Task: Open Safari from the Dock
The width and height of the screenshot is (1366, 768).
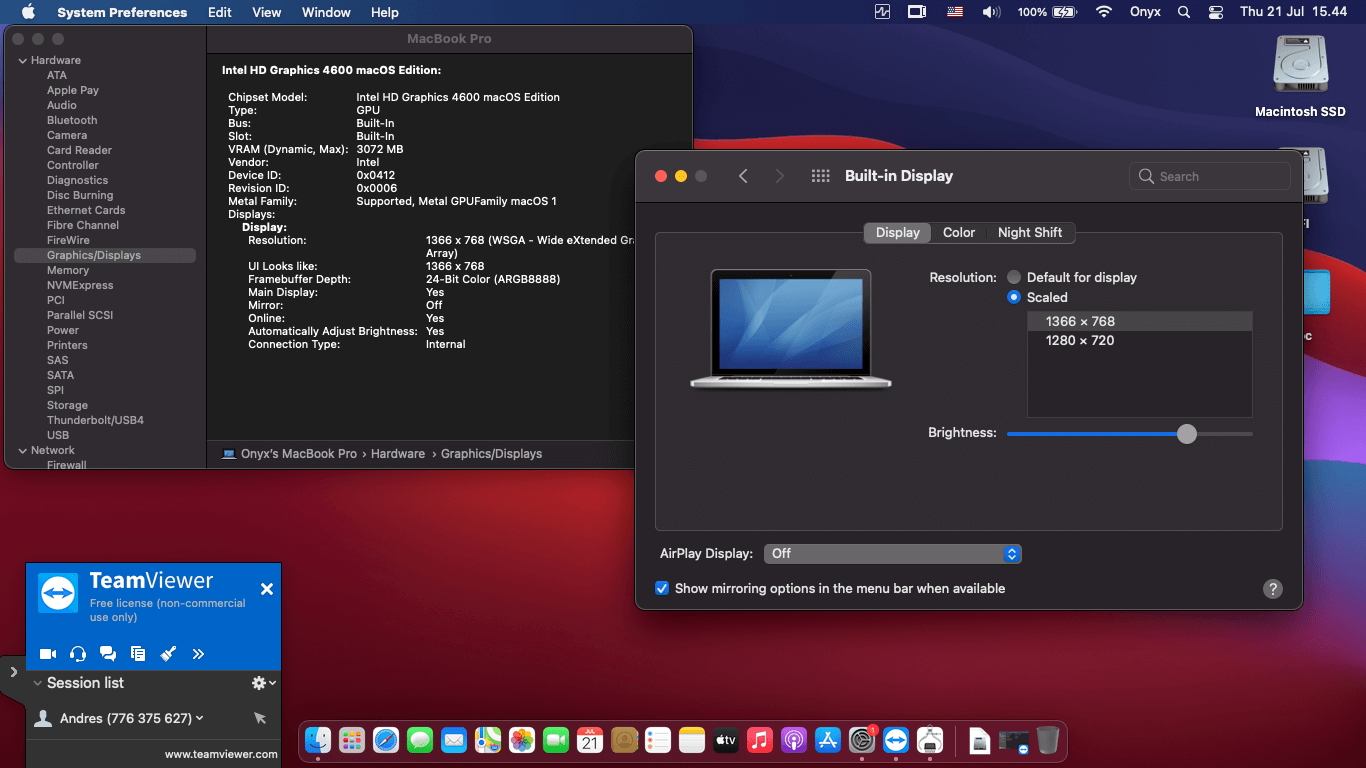Action: click(x=386, y=740)
